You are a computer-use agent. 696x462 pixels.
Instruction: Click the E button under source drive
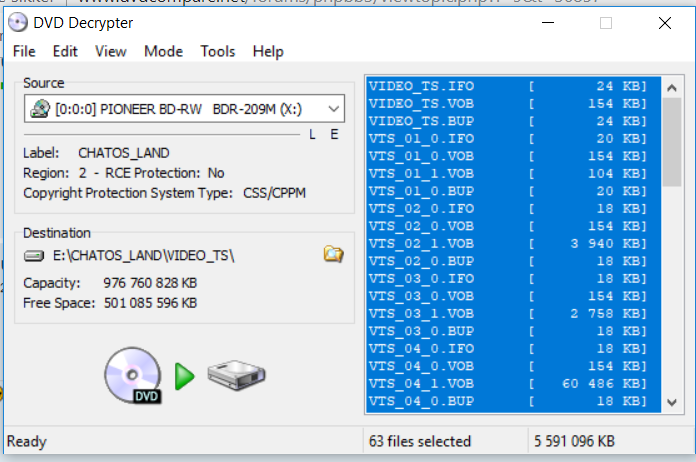tap(334, 134)
